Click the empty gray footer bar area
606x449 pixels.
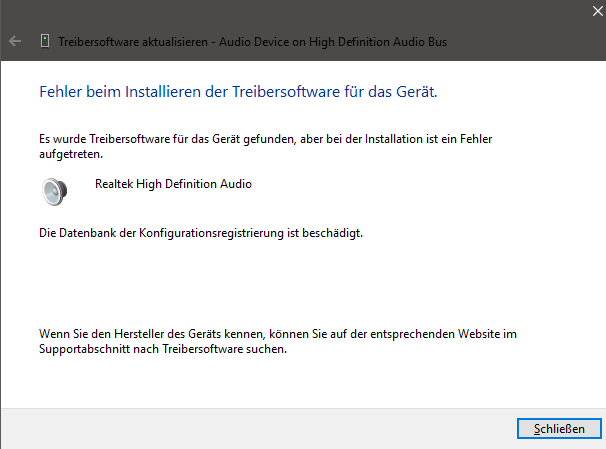tap(255, 429)
